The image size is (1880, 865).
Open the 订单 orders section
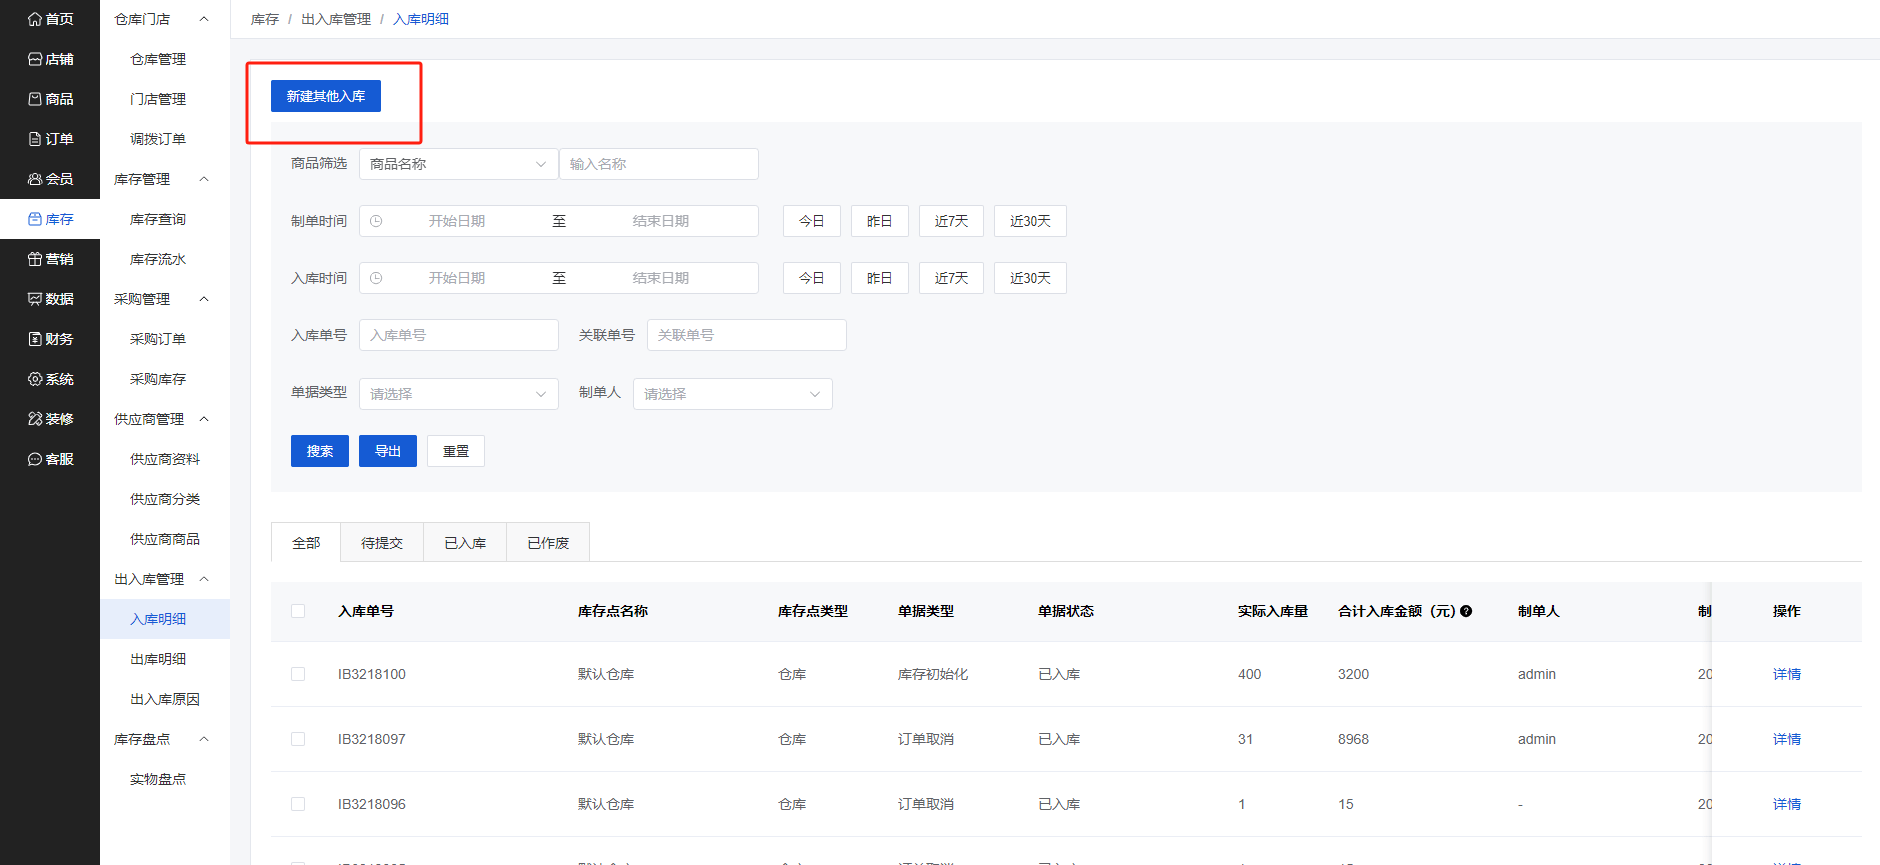click(x=50, y=139)
